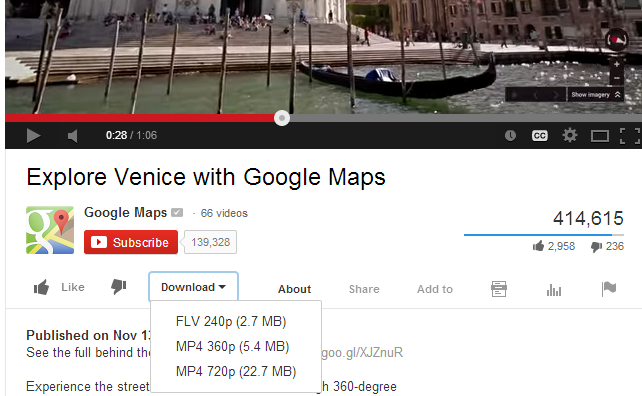This screenshot has width=642, height=396.
Task: Open video settings gear icon
Action: (570, 135)
